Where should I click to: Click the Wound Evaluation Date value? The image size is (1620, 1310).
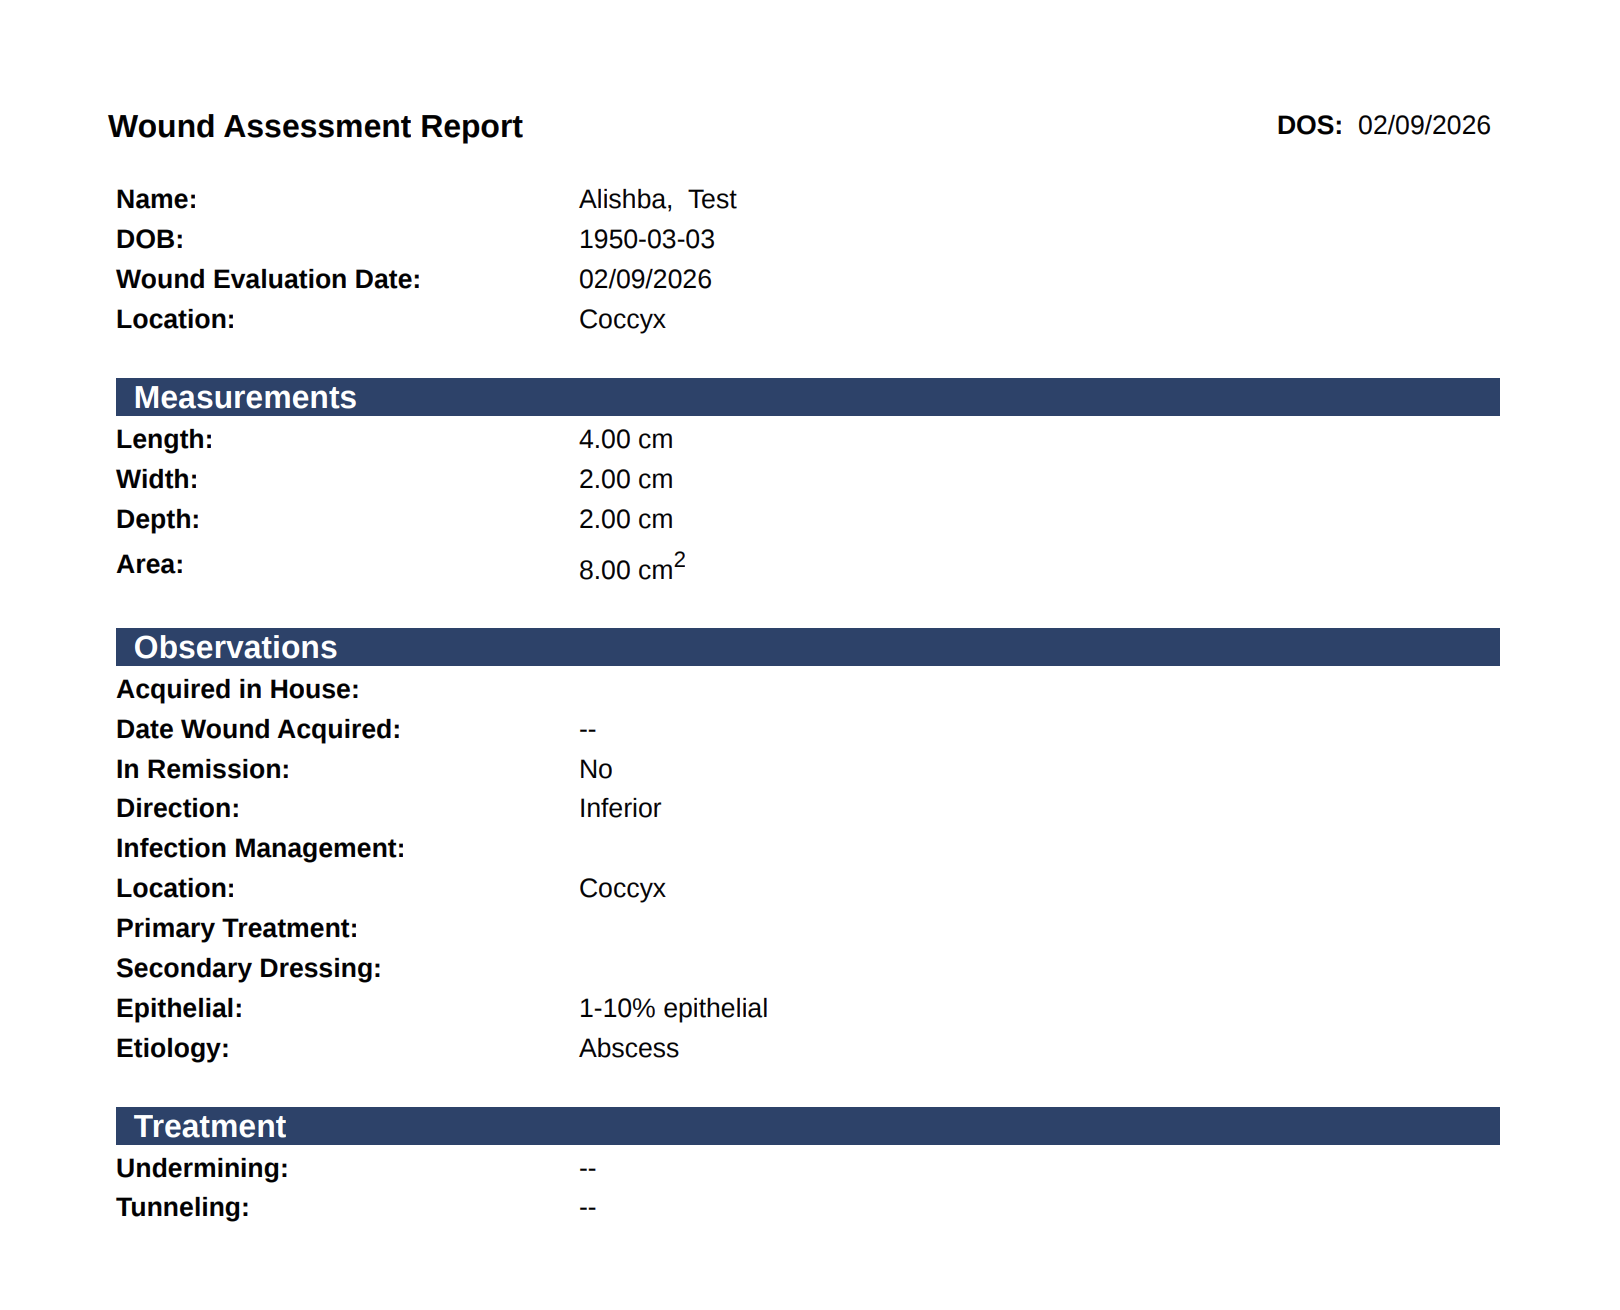tap(645, 279)
